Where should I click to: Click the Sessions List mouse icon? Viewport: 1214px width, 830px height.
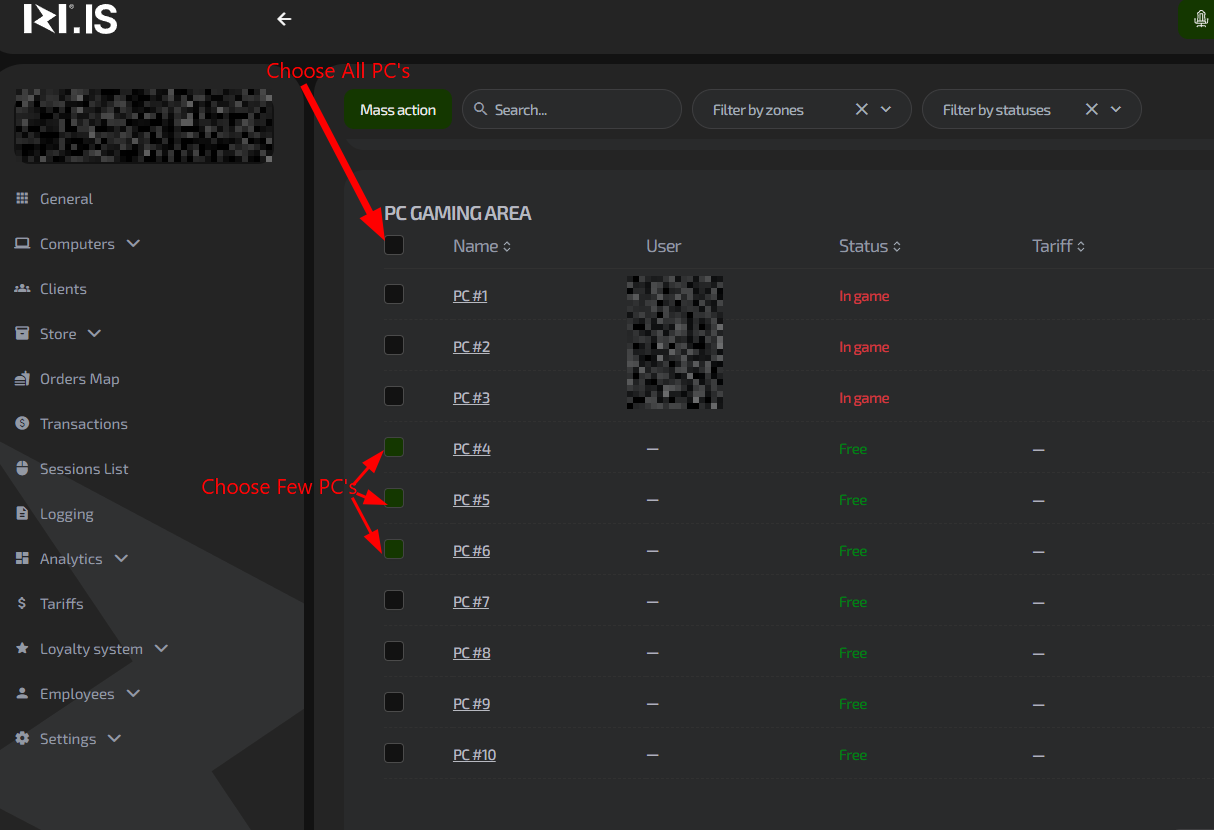tap(22, 469)
